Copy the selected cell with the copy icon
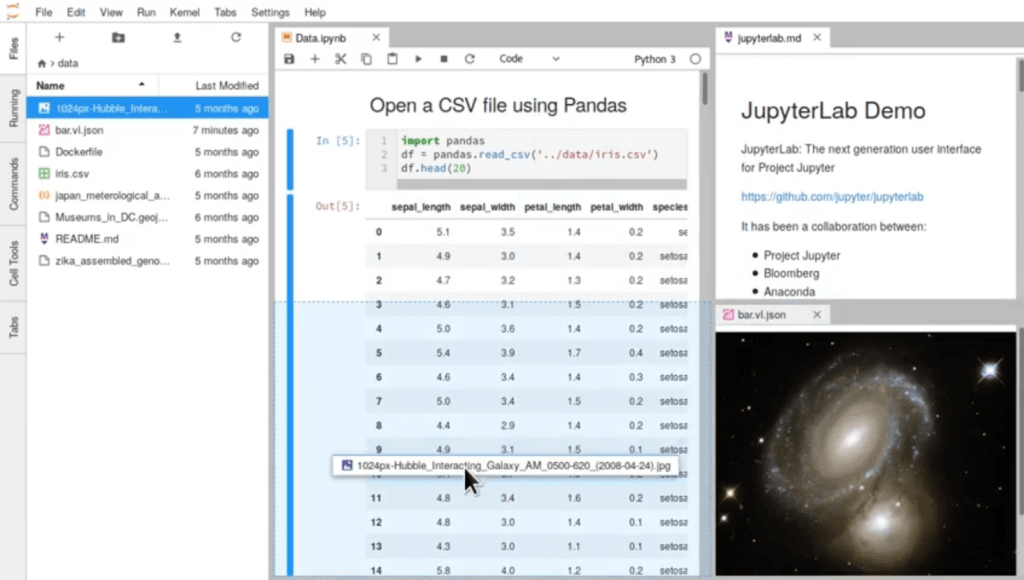This screenshot has height=580, width=1024. 364,58
